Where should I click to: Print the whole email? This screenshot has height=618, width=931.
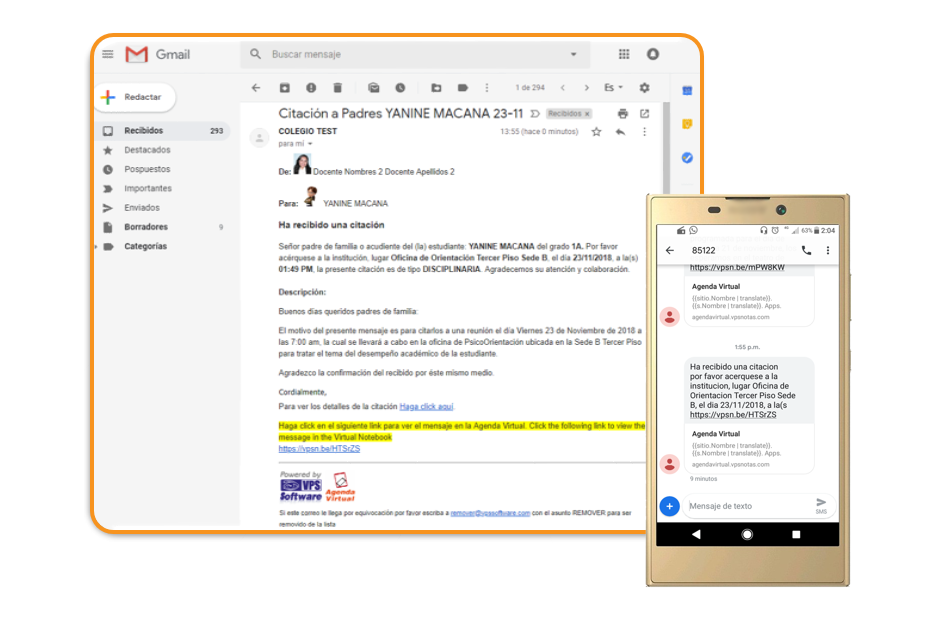(622, 113)
